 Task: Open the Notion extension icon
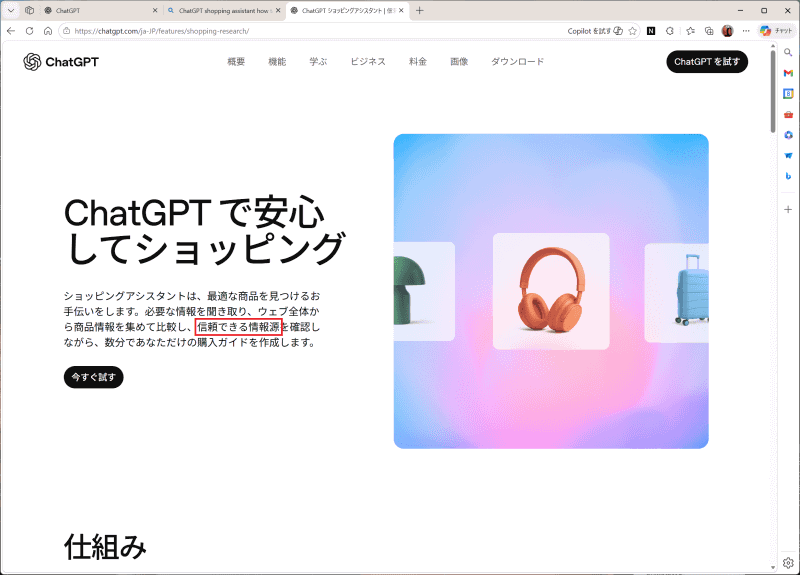651,31
